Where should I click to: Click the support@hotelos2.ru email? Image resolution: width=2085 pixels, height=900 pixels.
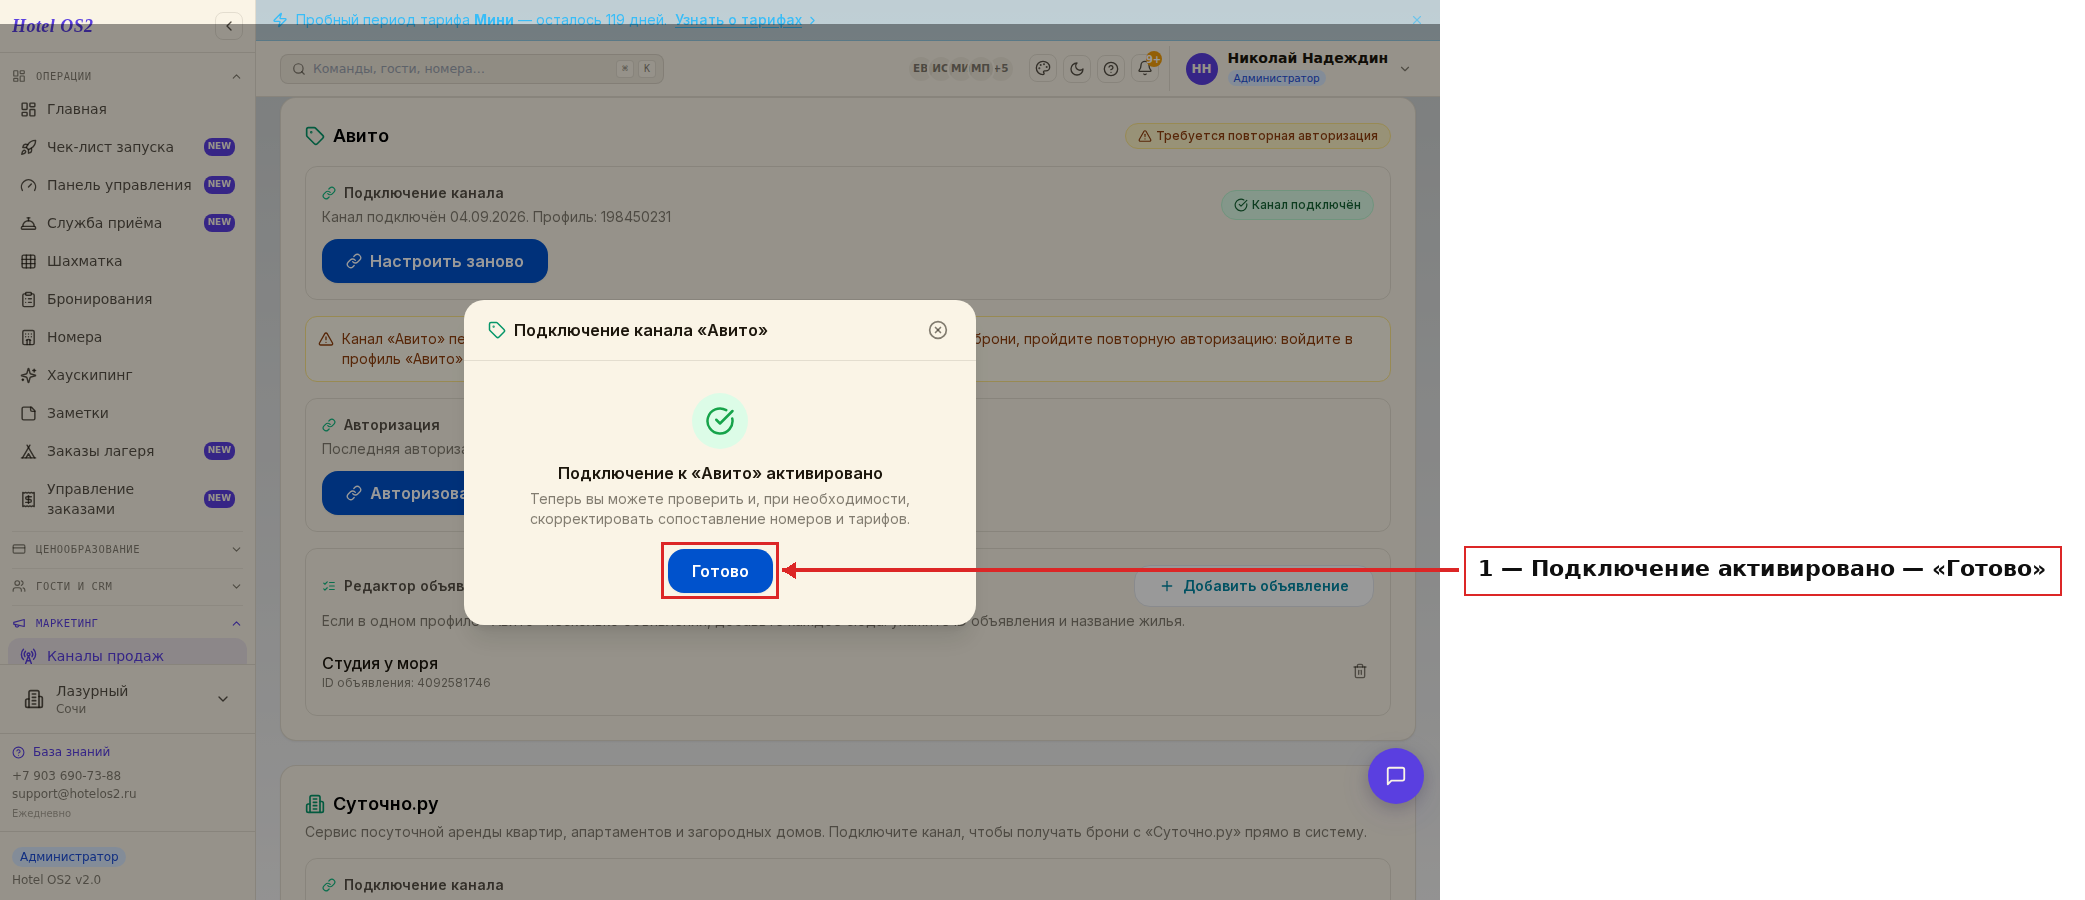coord(74,794)
